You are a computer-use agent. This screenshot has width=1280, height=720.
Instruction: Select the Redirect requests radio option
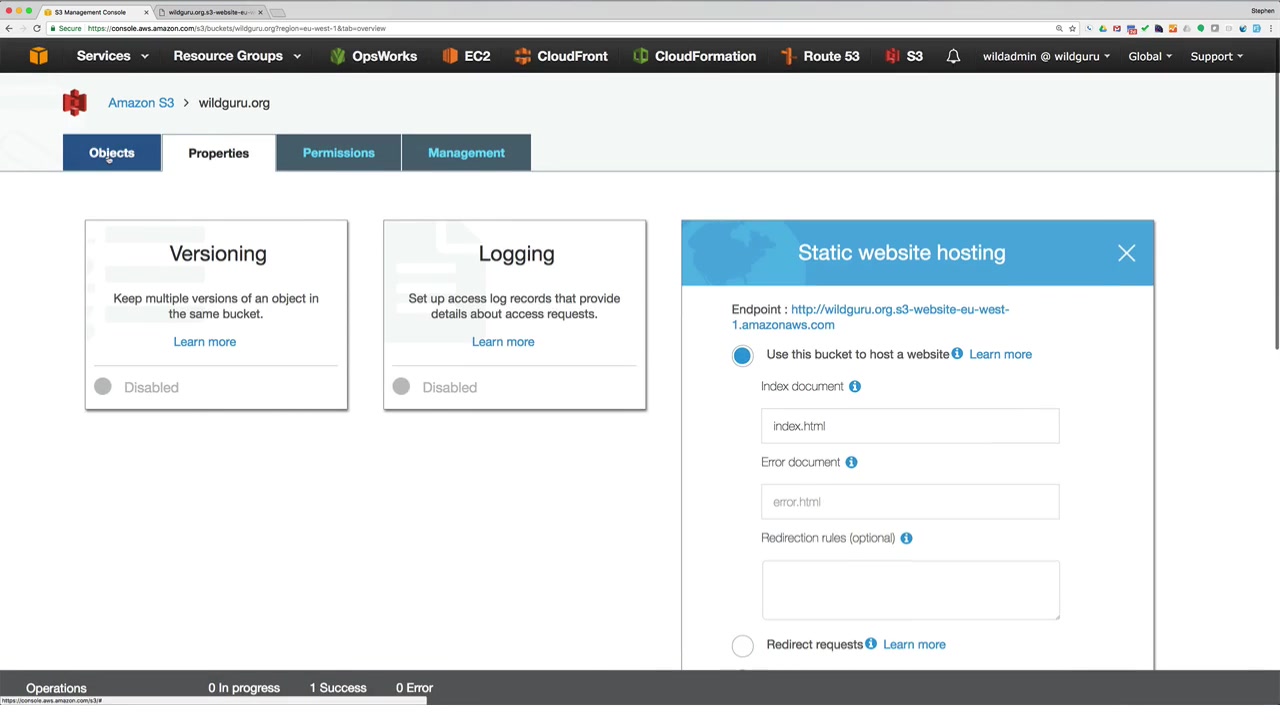point(742,645)
